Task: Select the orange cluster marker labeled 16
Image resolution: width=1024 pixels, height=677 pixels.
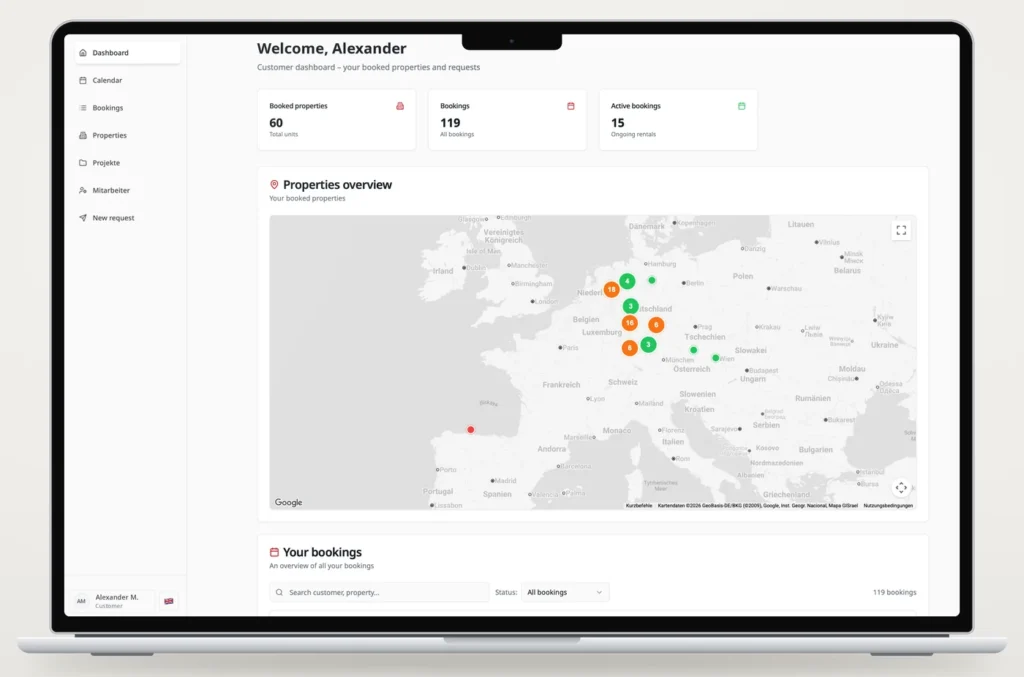Action: (630, 323)
